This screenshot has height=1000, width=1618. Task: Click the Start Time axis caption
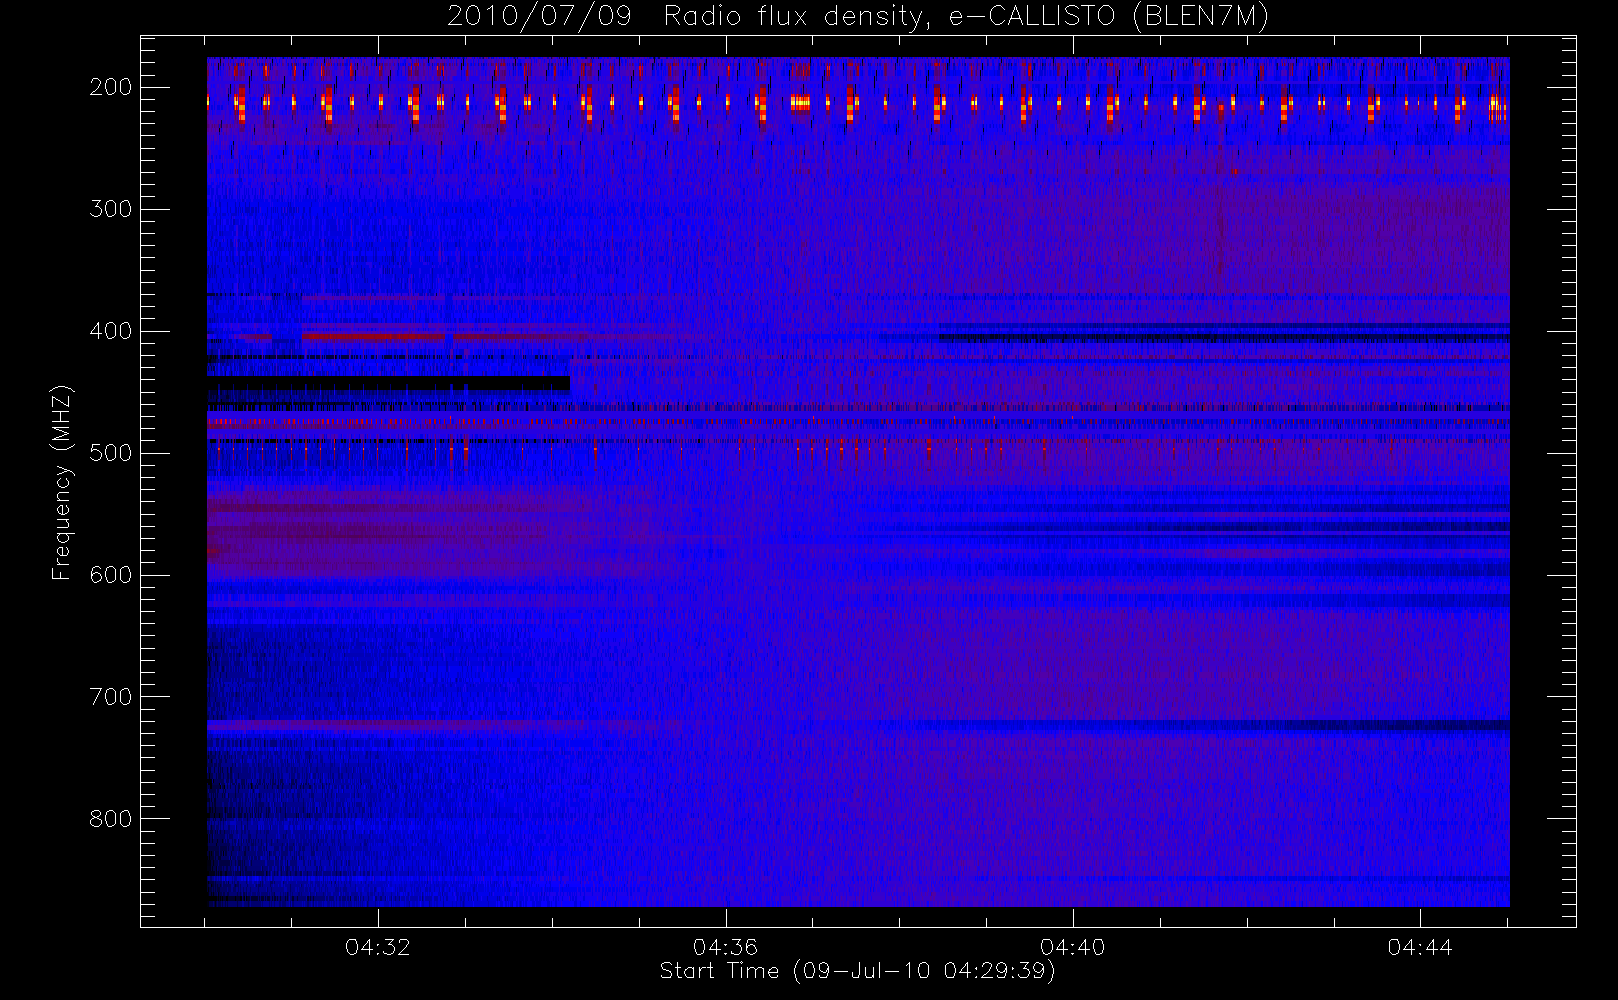(x=857, y=971)
